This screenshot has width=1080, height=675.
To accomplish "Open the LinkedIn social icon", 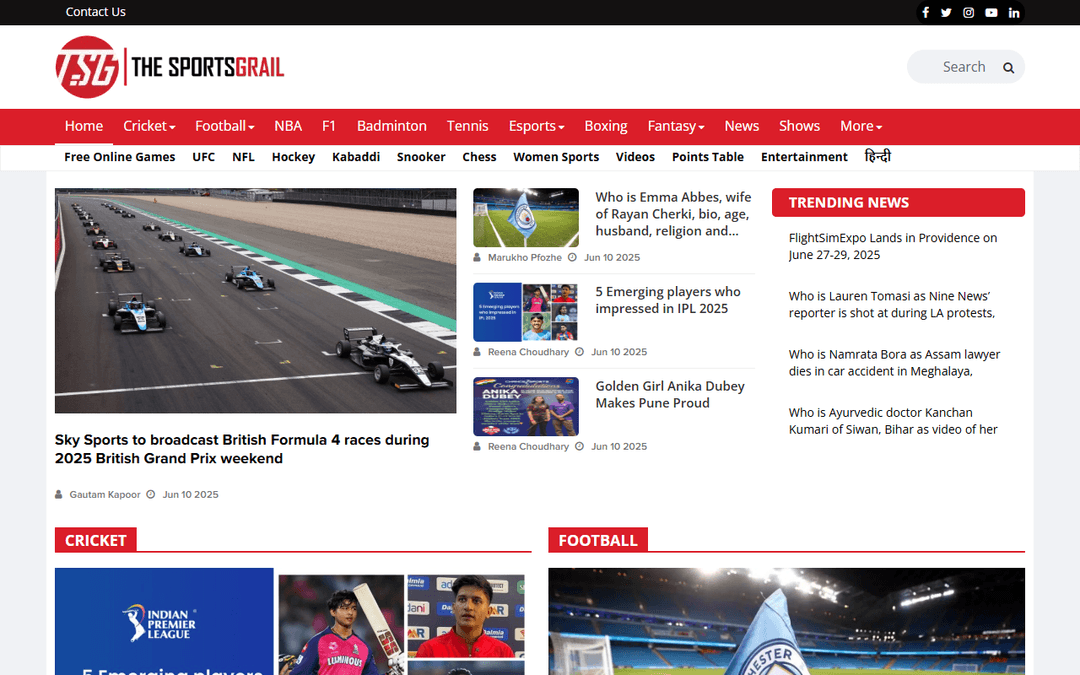I will (x=1014, y=12).
